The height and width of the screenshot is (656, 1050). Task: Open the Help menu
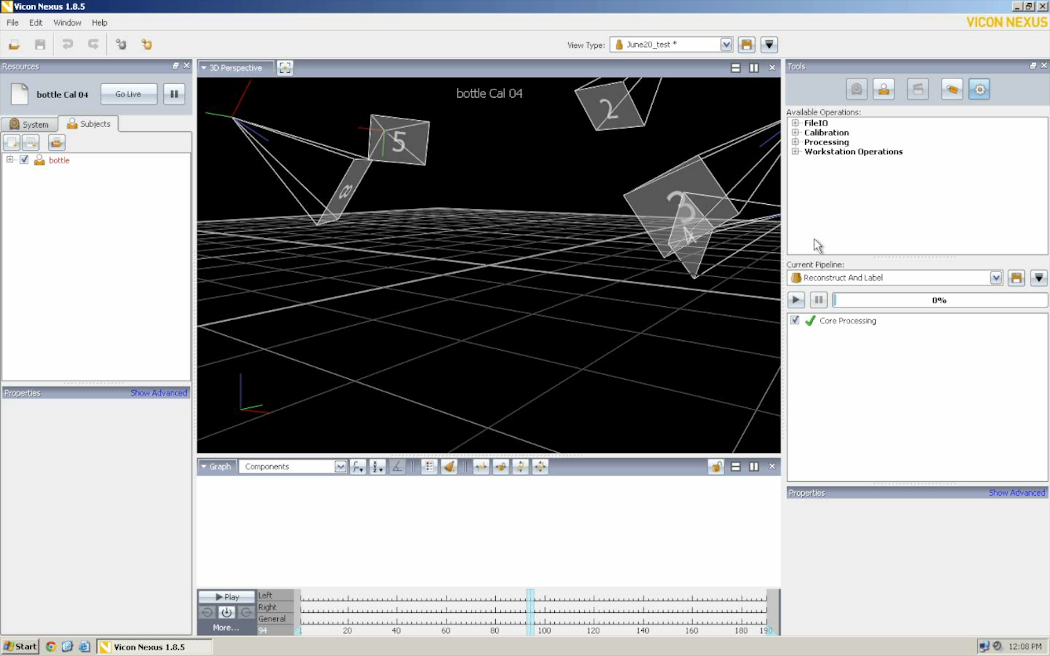click(99, 23)
